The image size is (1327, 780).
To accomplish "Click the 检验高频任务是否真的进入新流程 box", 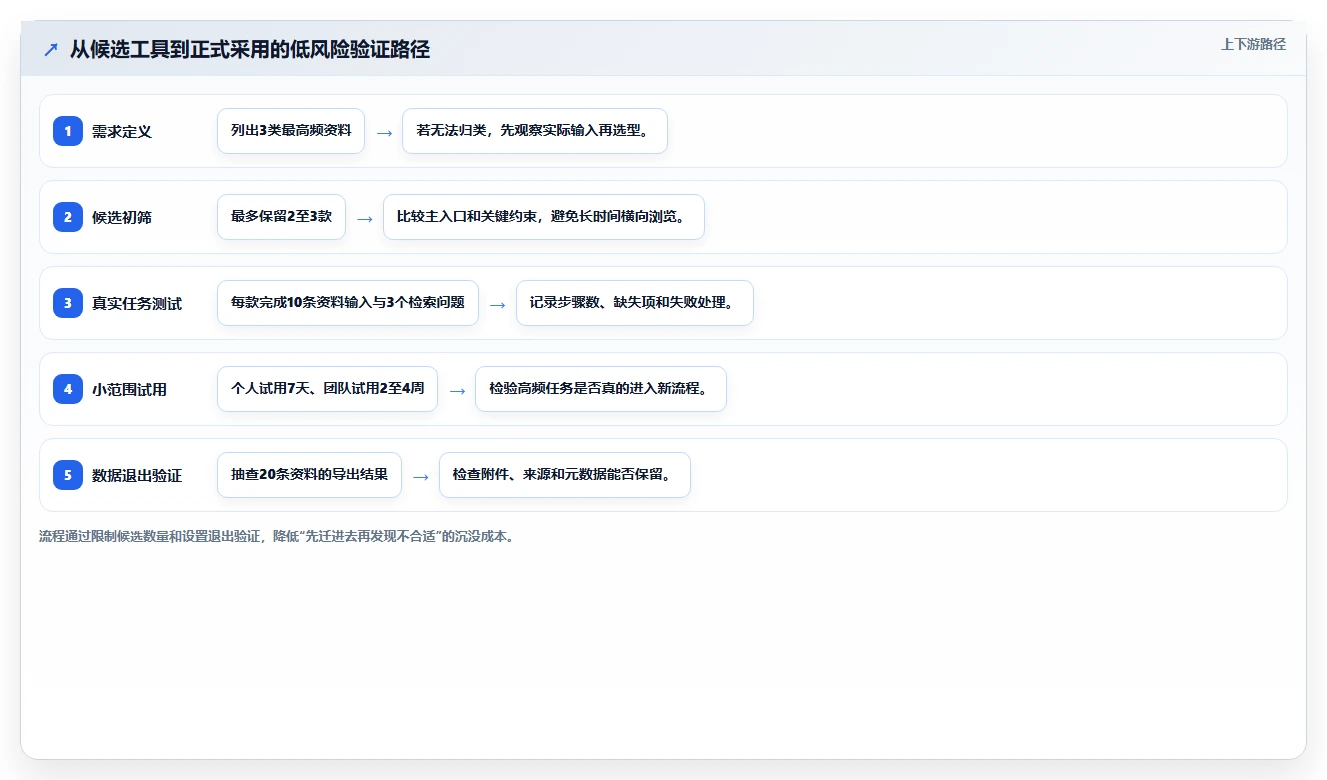I will [x=601, y=389].
